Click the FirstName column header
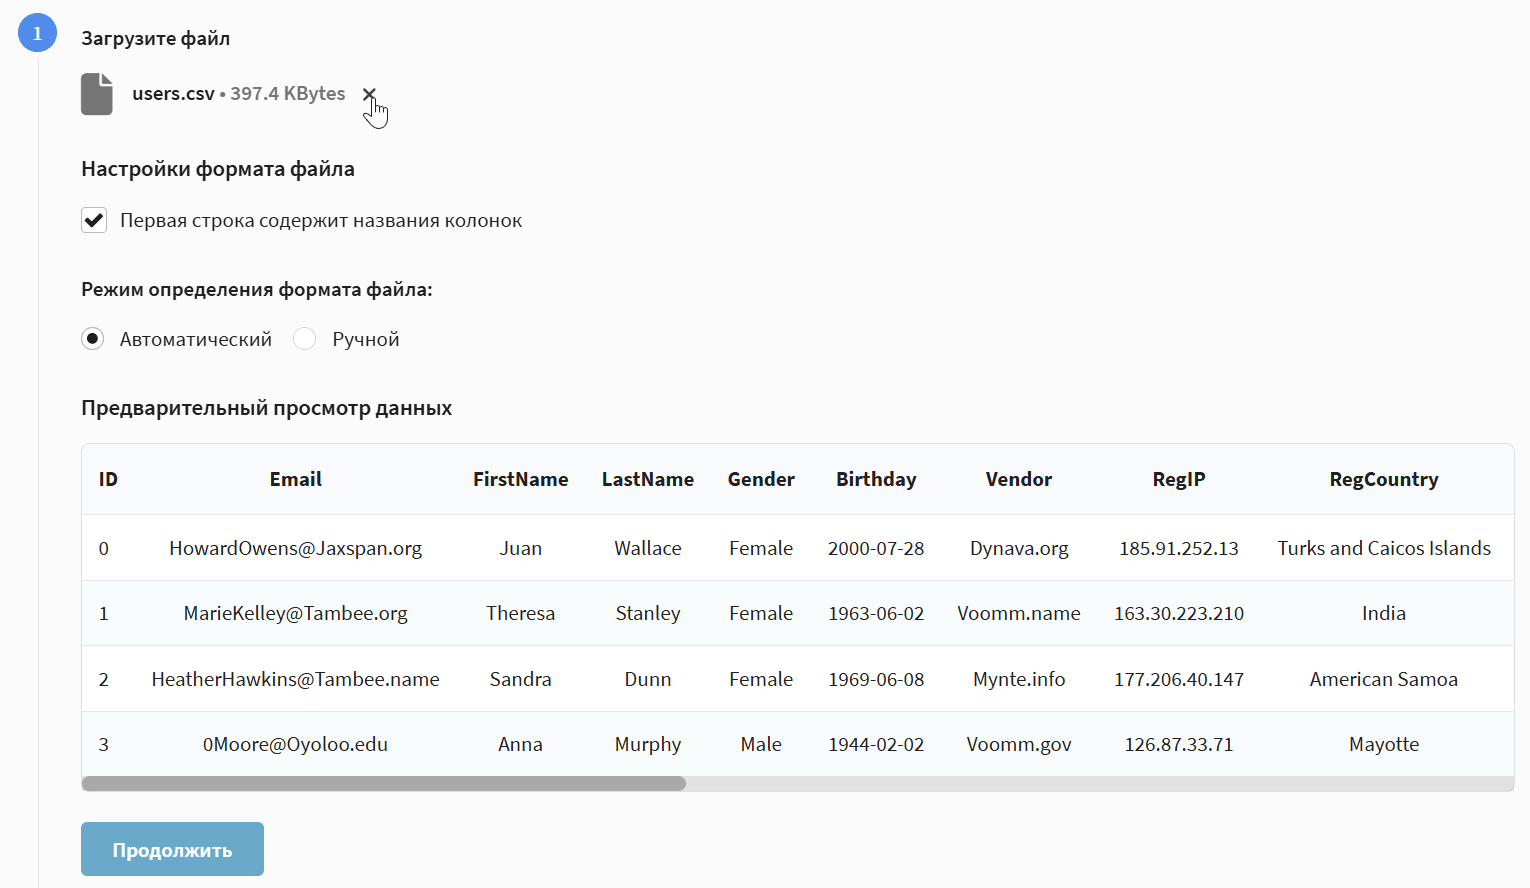 point(521,479)
